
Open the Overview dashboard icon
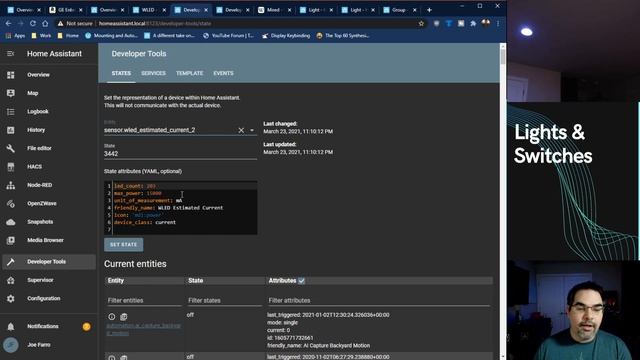(x=11, y=75)
